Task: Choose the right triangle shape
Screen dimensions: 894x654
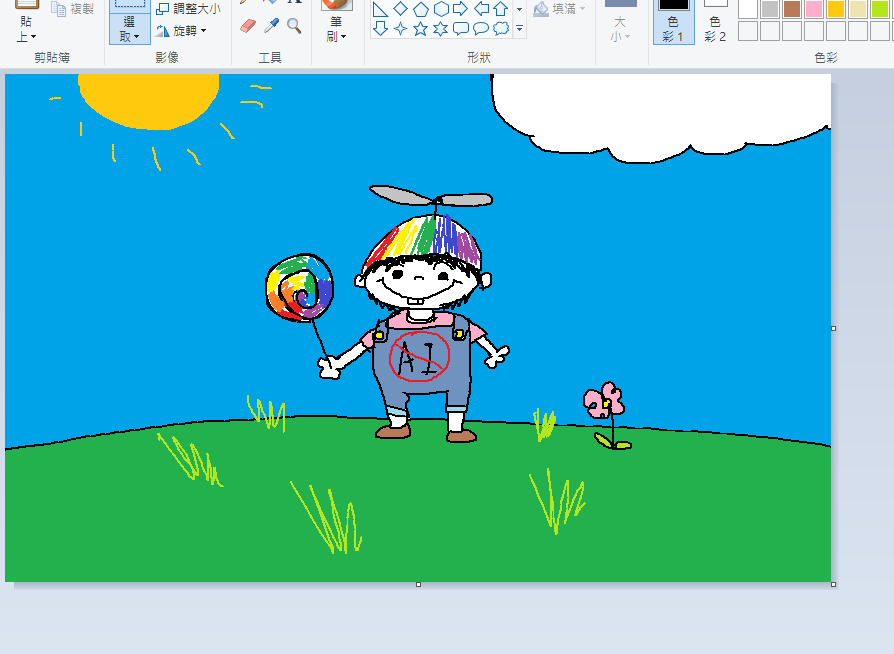Action: pyautogui.click(x=380, y=9)
